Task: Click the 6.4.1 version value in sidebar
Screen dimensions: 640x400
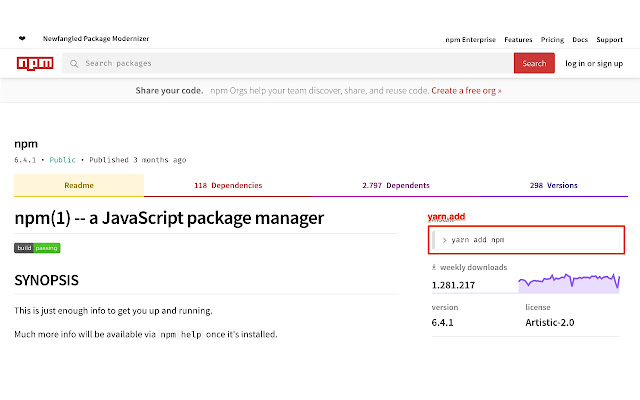Action: coord(442,322)
